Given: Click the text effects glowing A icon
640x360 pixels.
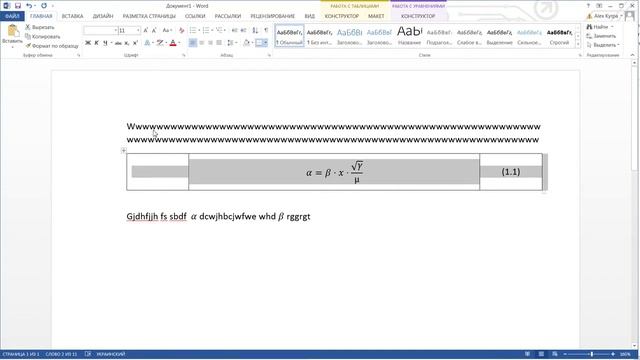Looking at the screenshot, I should pyautogui.click(x=147, y=43).
